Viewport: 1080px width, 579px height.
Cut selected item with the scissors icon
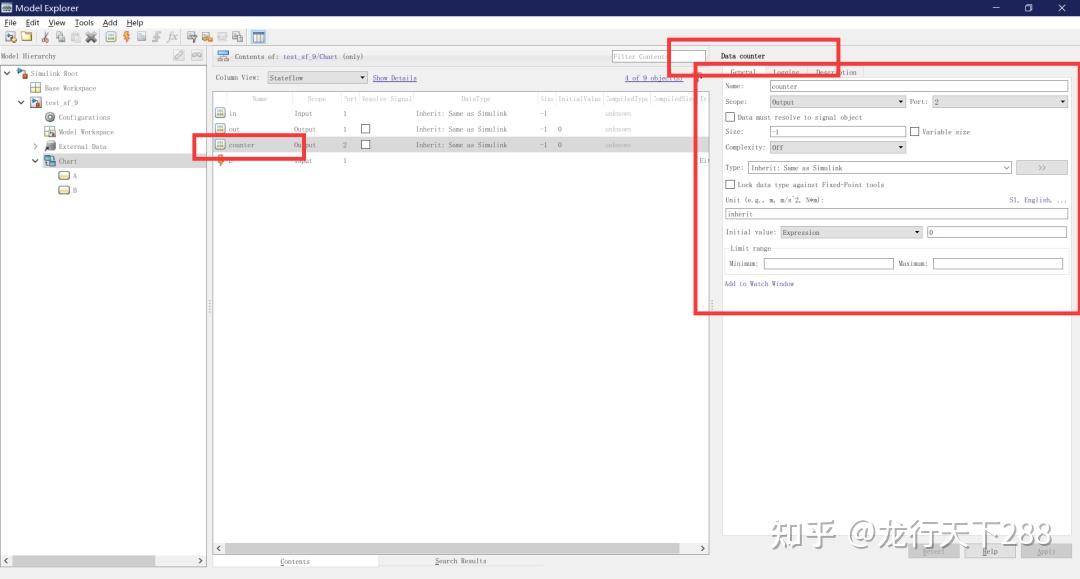tap(46, 36)
